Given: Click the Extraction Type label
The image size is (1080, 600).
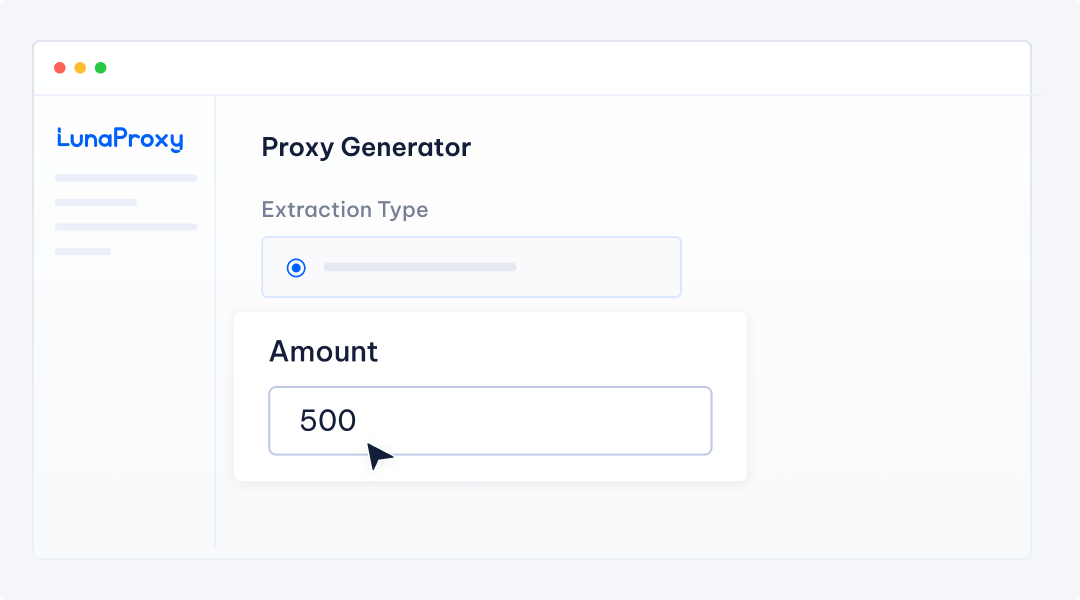Looking at the screenshot, I should click(x=344, y=210).
